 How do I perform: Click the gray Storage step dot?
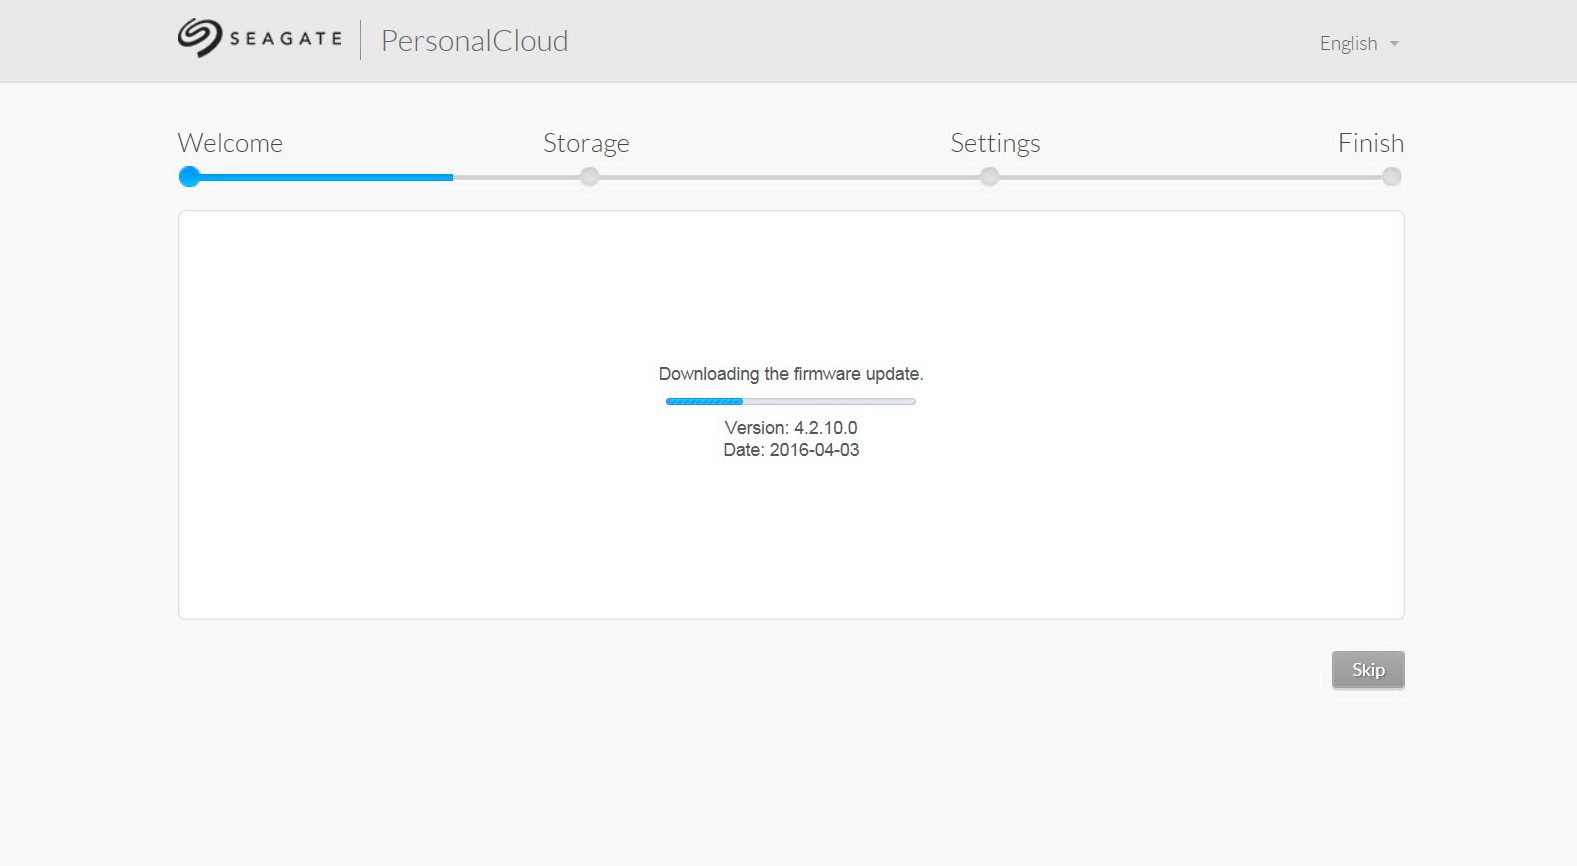click(x=590, y=177)
